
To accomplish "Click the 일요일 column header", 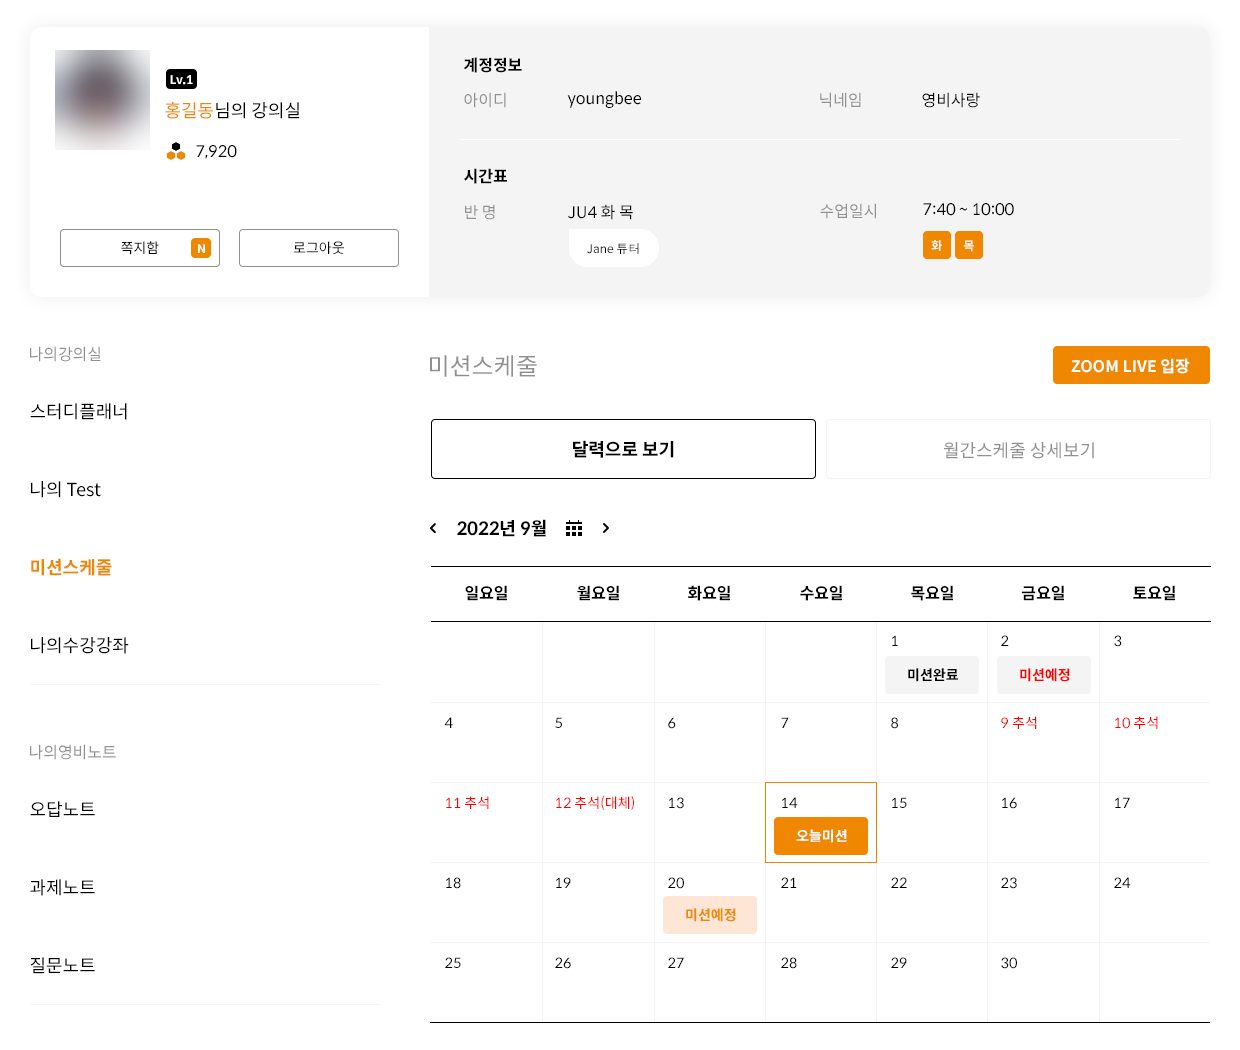I will 486,593.
